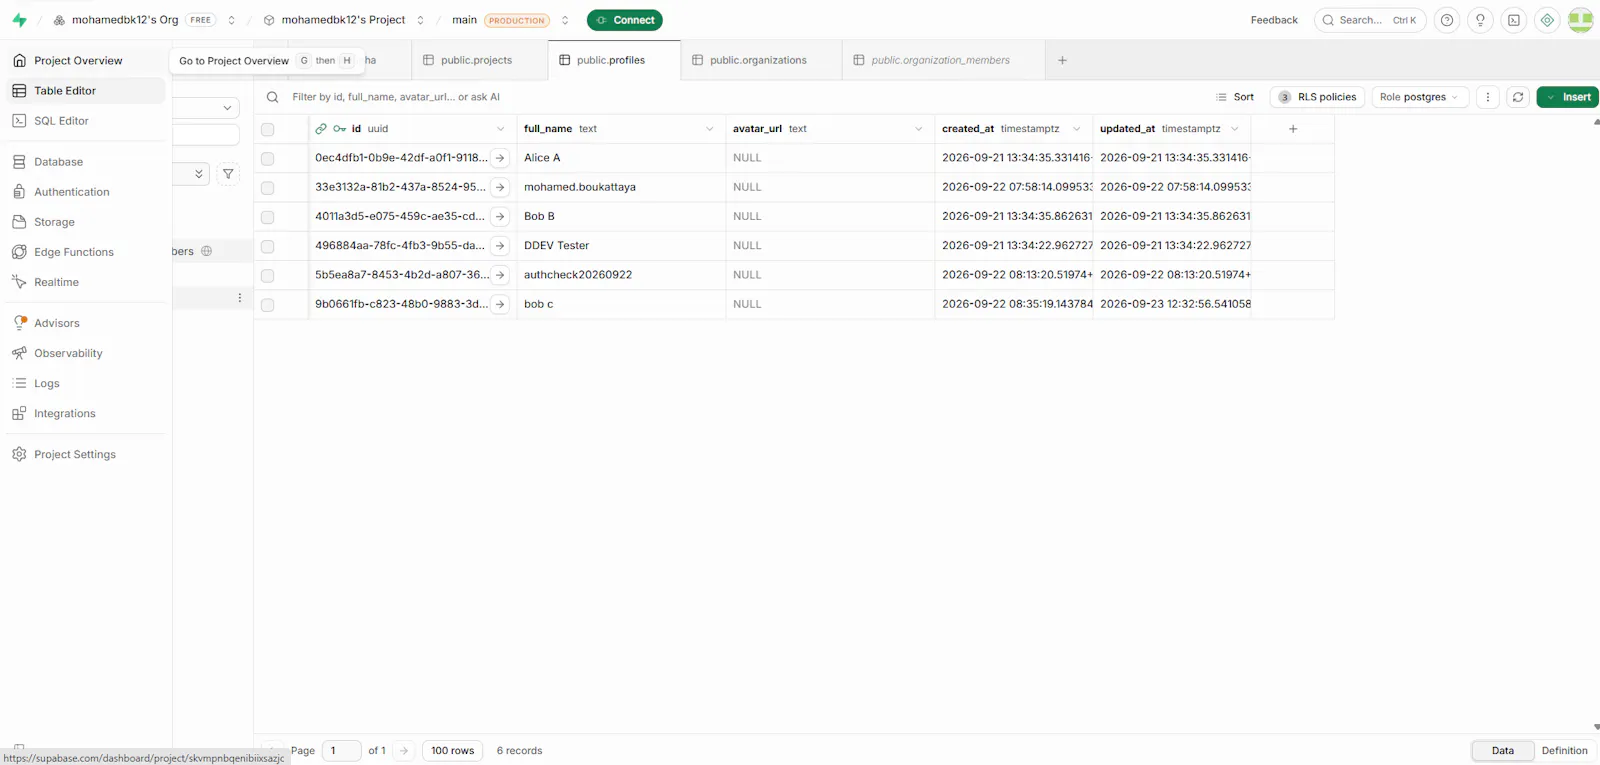This screenshot has height=765, width=1600.
Task: Refresh the table data
Action: click(1518, 97)
